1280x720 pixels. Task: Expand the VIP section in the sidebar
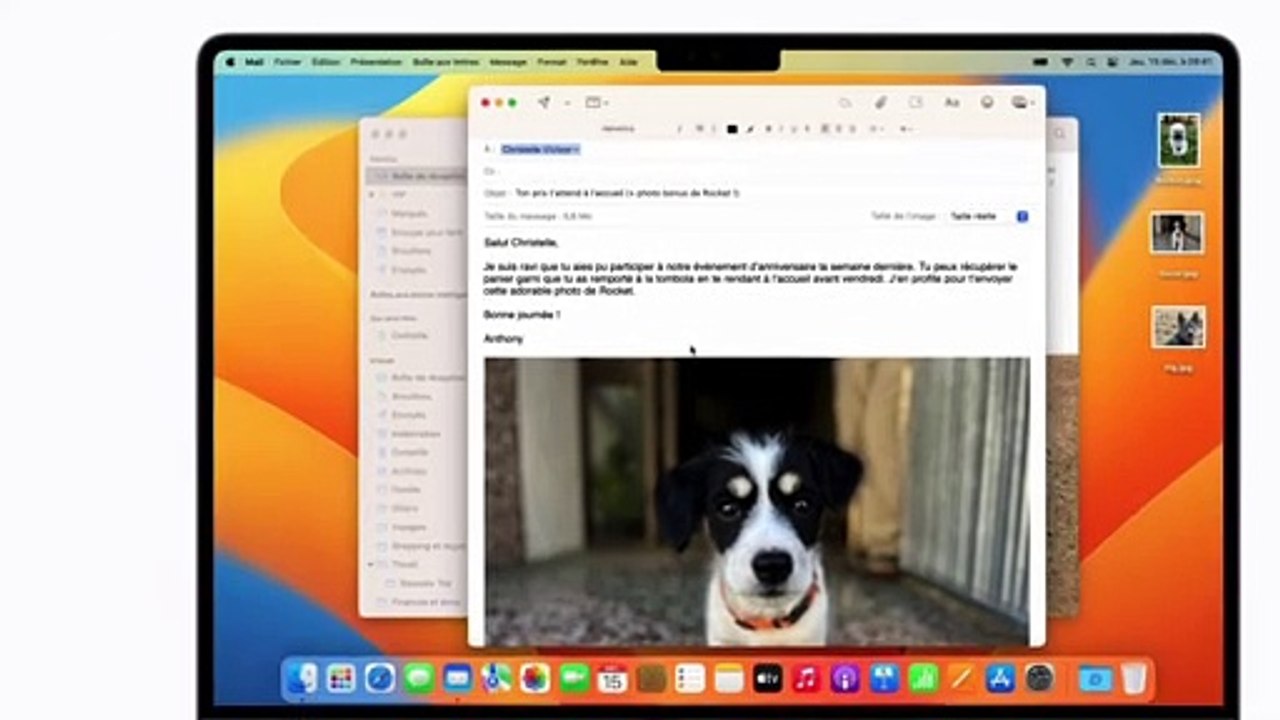tap(374, 195)
